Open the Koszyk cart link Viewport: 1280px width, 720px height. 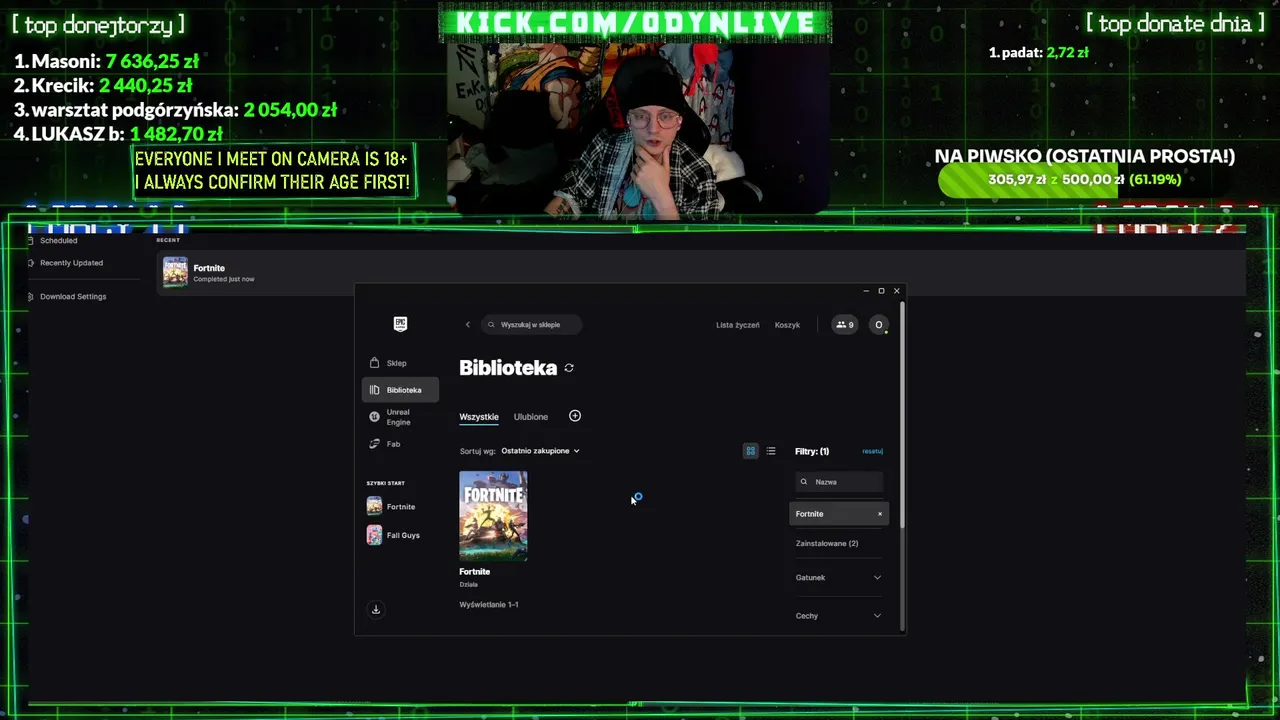click(787, 325)
